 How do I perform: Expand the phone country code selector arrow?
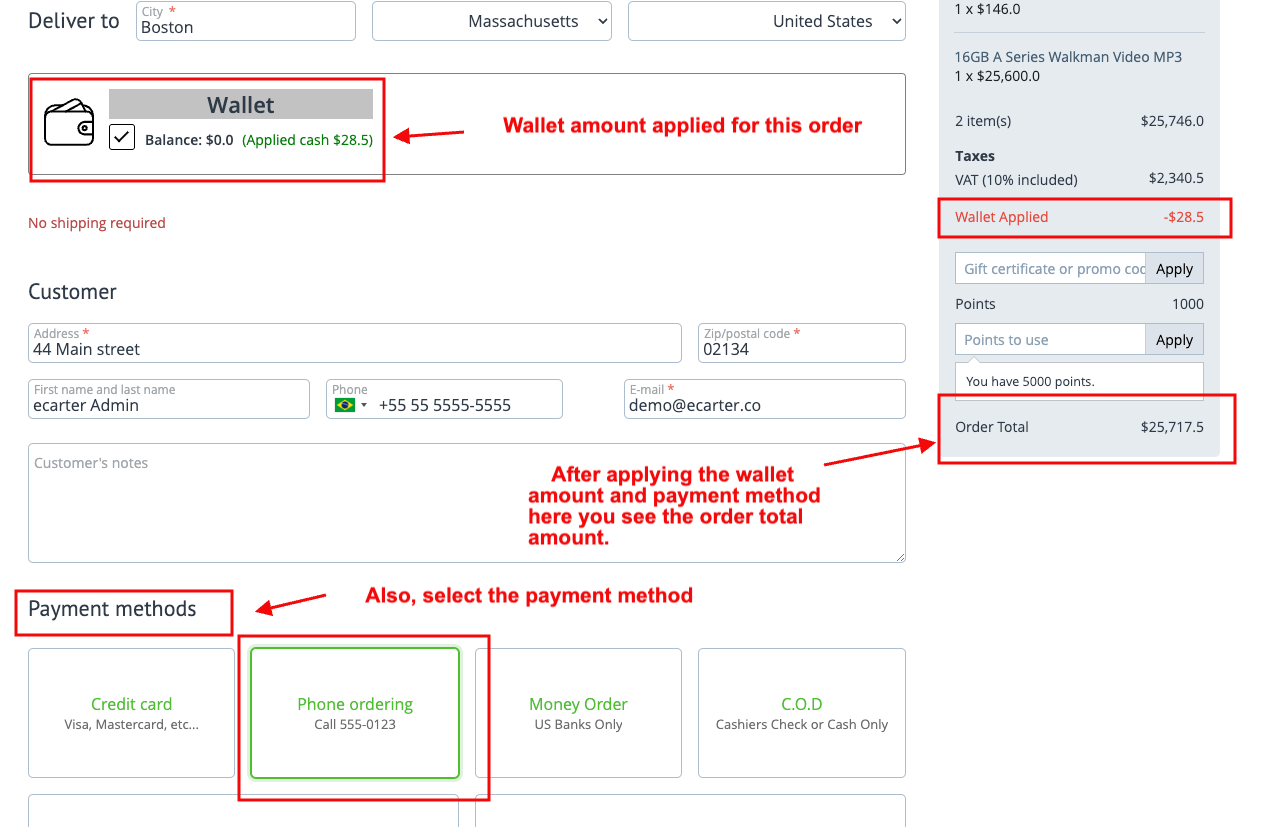pyautogui.click(x=365, y=405)
